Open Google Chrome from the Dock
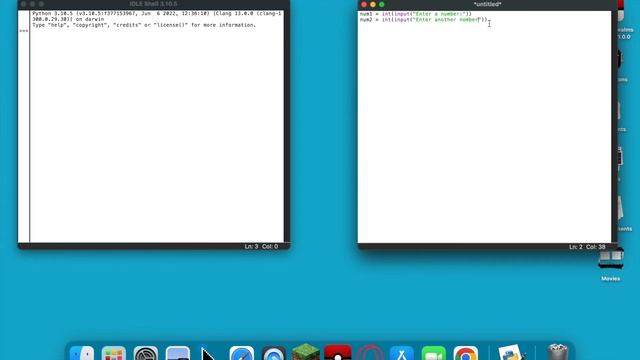 pyautogui.click(x=466, y=353)
